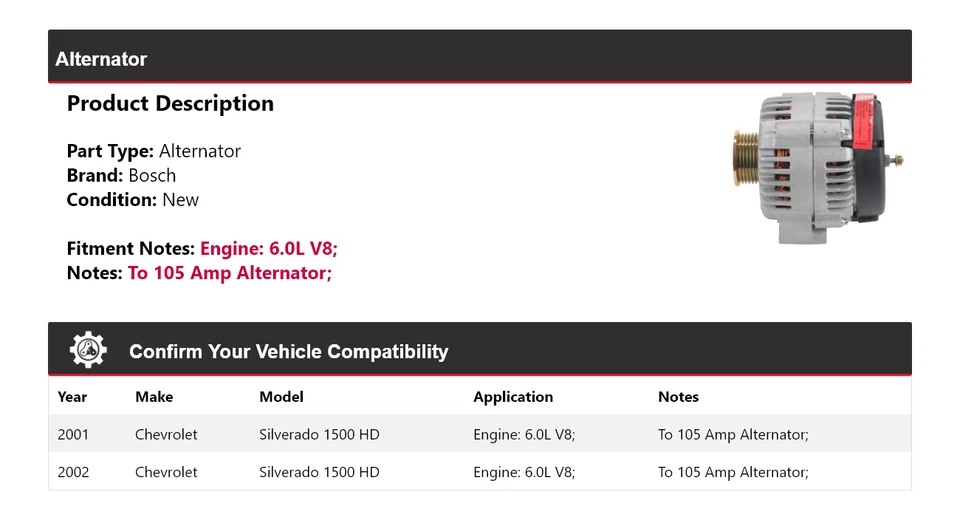Image resolution: width=960 pixels, height=520 pixels.
Task: Click the Part Type: Alternator line
Action: tap(153, 152)
